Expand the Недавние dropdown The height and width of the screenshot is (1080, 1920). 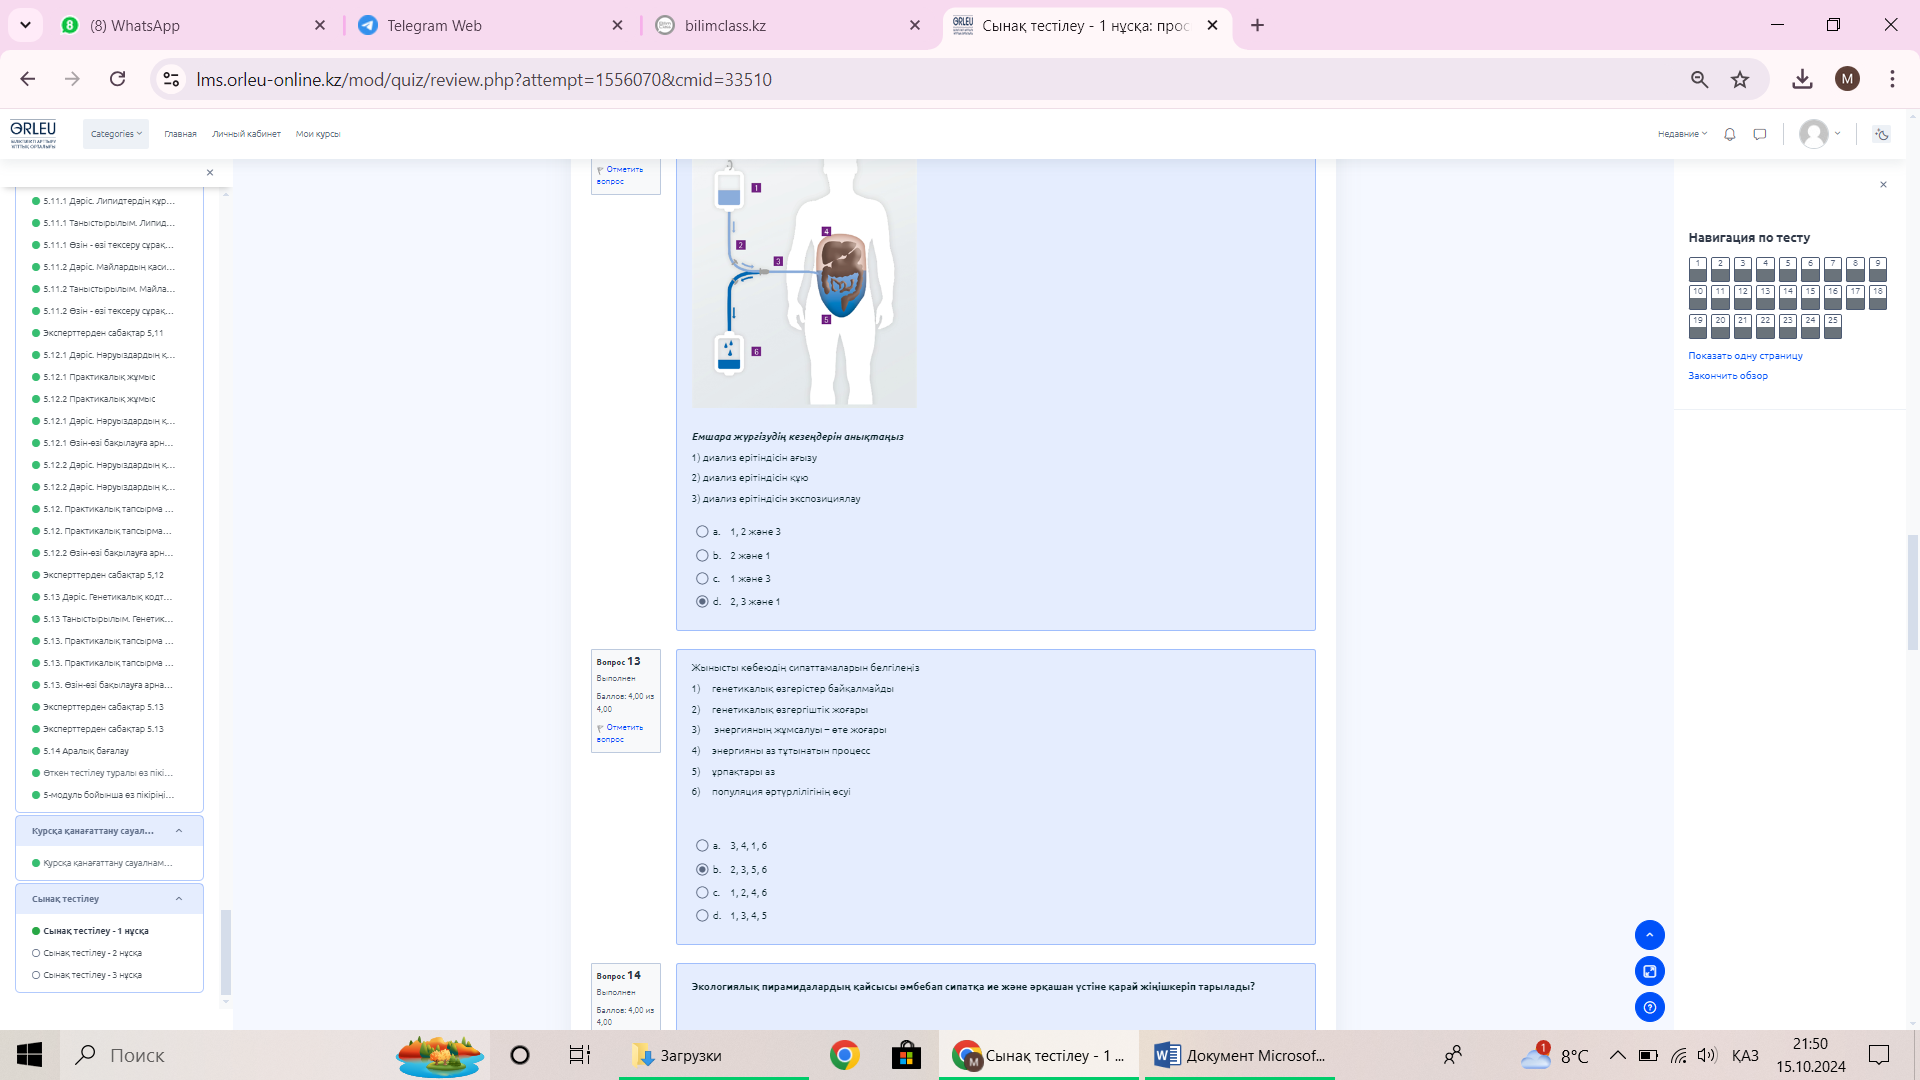click(x=1682, y=134)
